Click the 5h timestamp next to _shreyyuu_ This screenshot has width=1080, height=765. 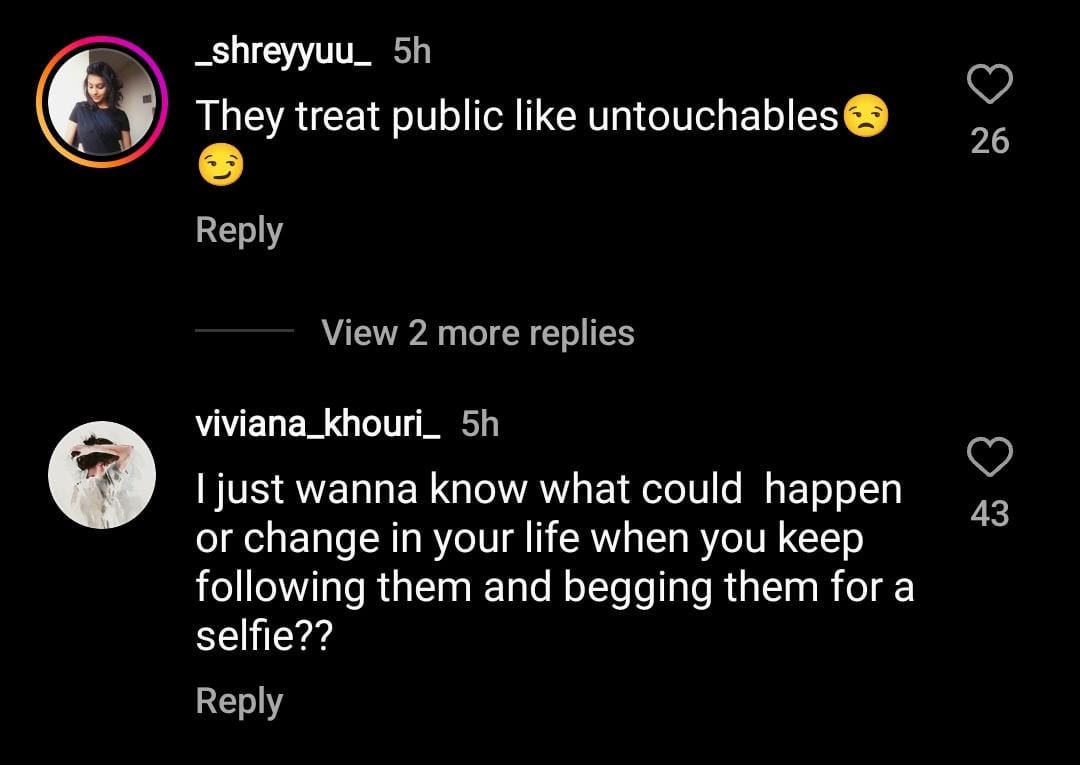tap(412, 51)
